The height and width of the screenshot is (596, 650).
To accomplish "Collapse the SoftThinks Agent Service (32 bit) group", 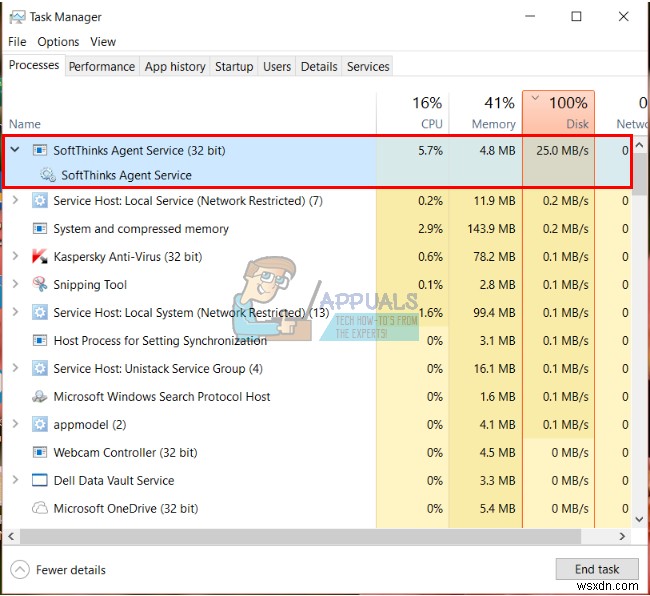I will pyautogui.click(x=15, y=149).
